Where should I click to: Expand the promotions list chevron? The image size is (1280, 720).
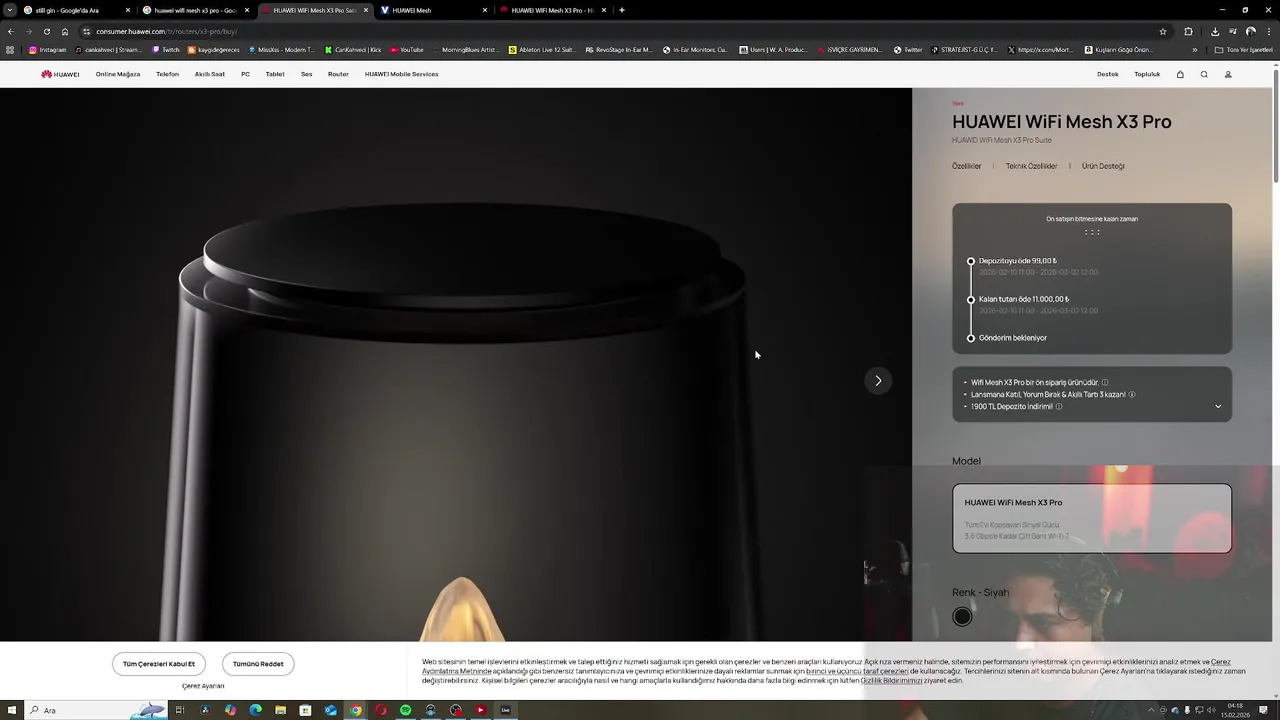point(1218,406)
